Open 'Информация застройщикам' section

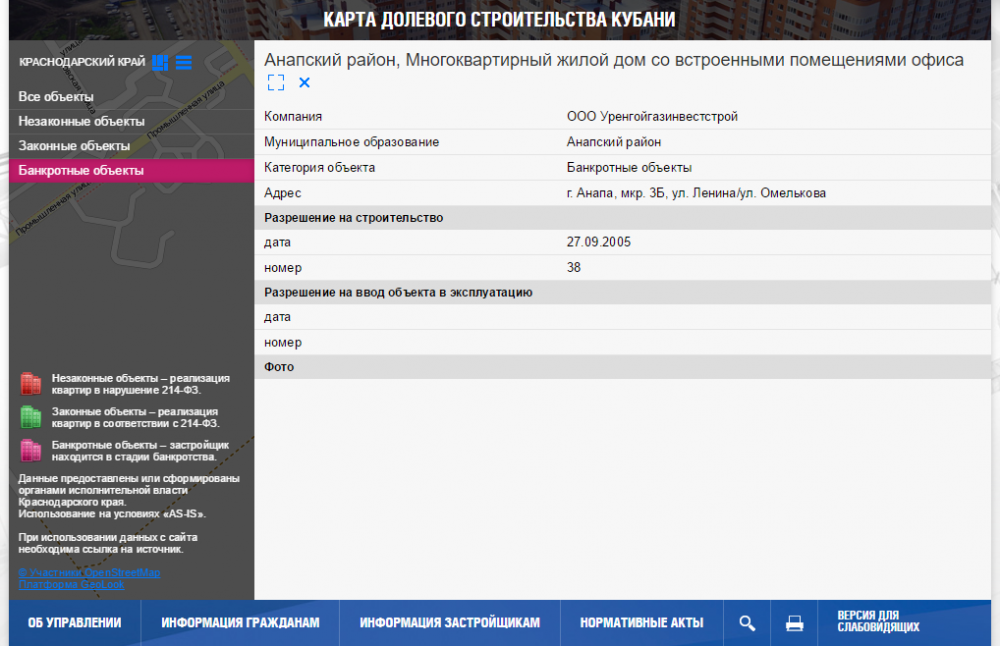pyautogui.click(x=450, y=623)
